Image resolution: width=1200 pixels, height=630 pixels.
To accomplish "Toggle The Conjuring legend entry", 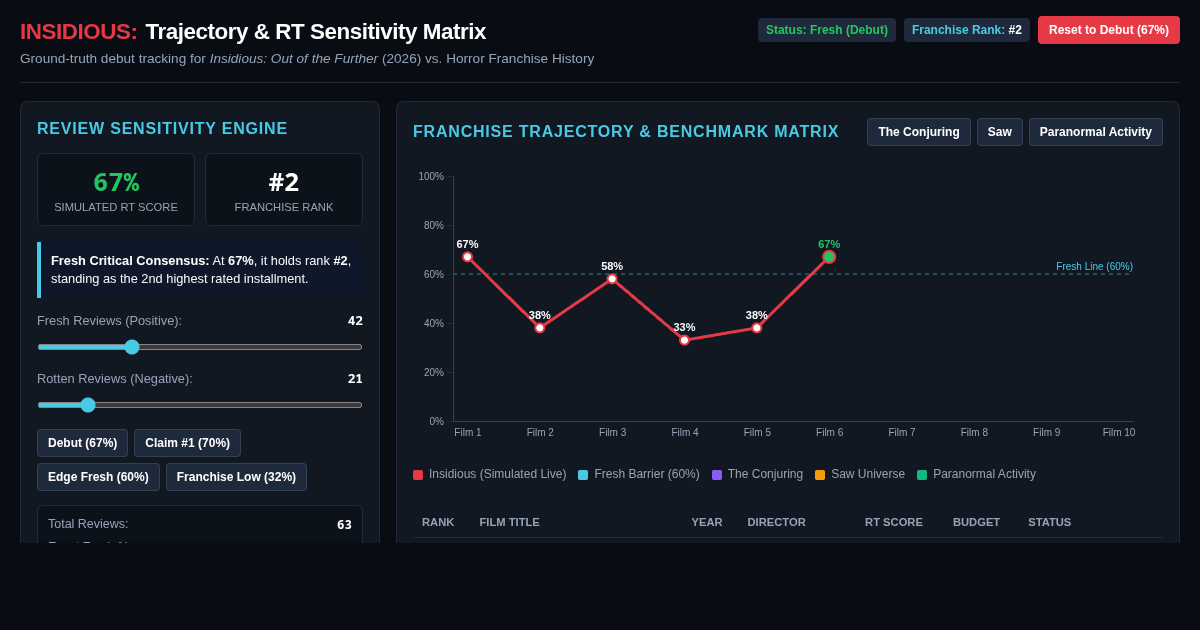I will click(757, 474).
